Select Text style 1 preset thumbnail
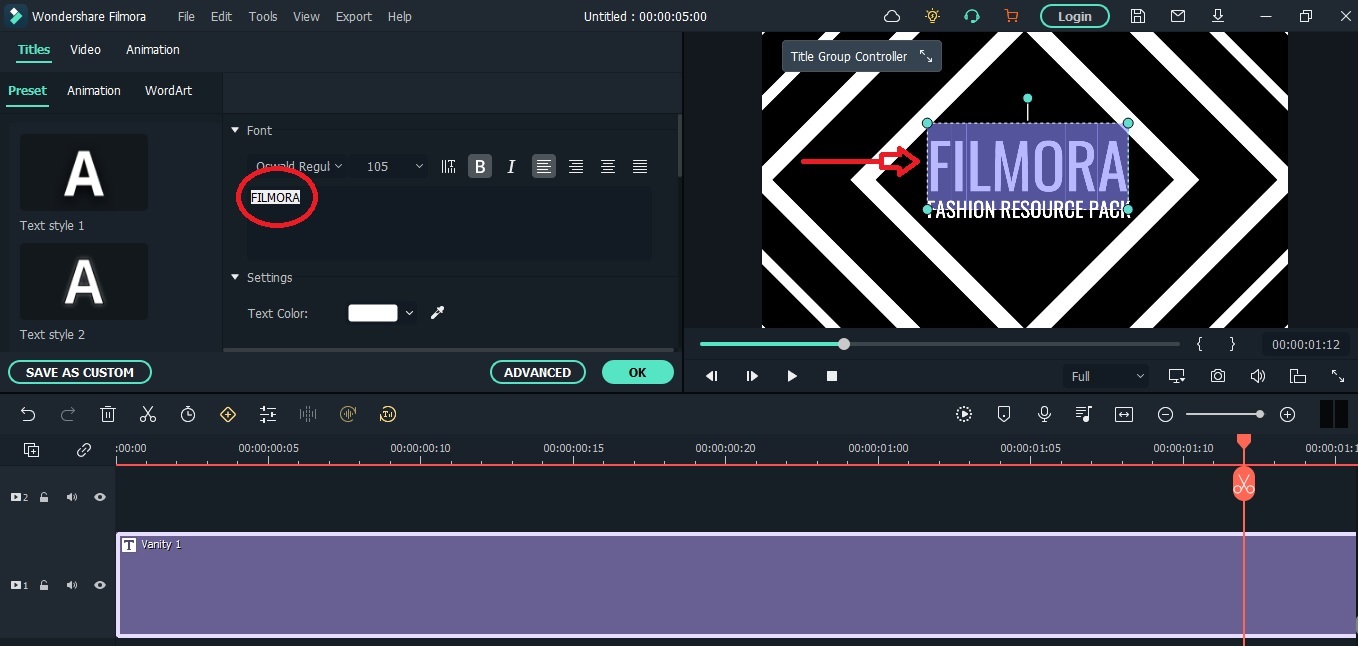Screen dimensions: 1358x646 pos(84,173)
